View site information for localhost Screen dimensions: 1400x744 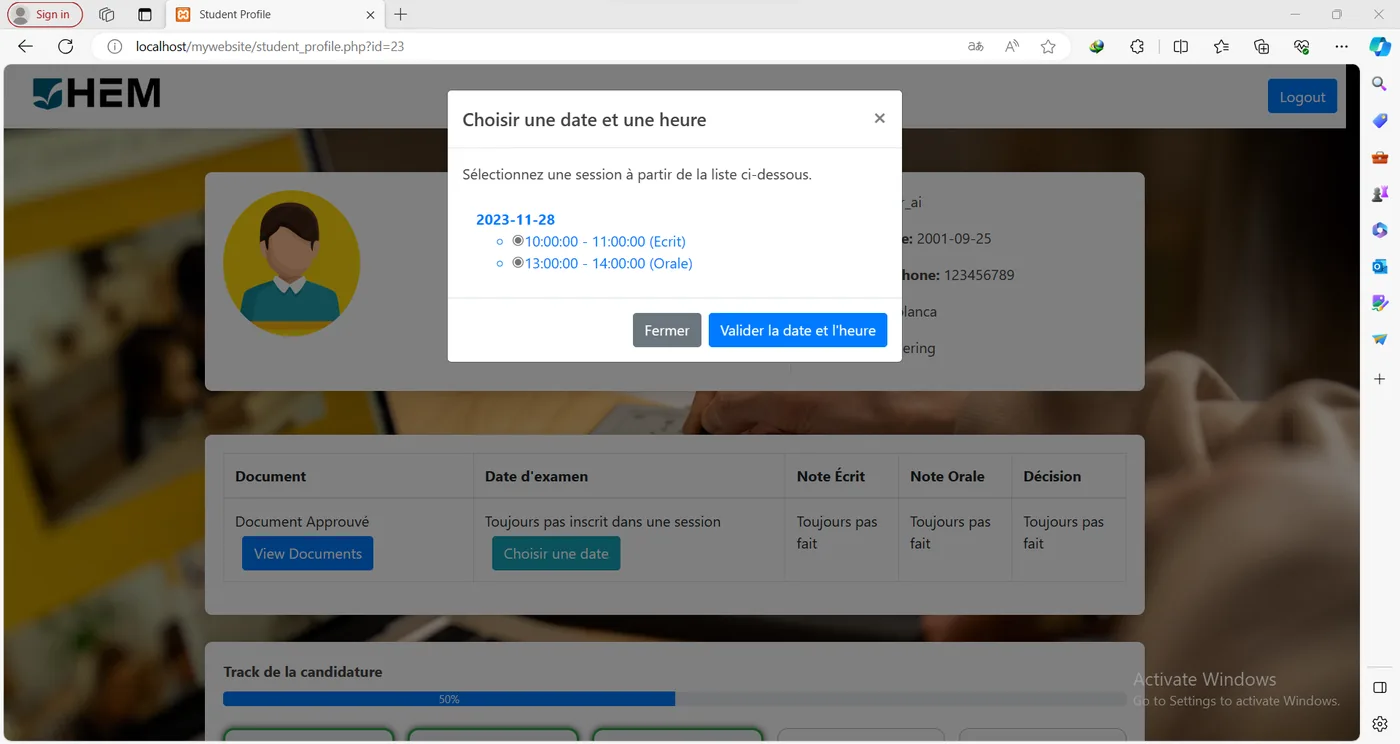coord(115,46)
